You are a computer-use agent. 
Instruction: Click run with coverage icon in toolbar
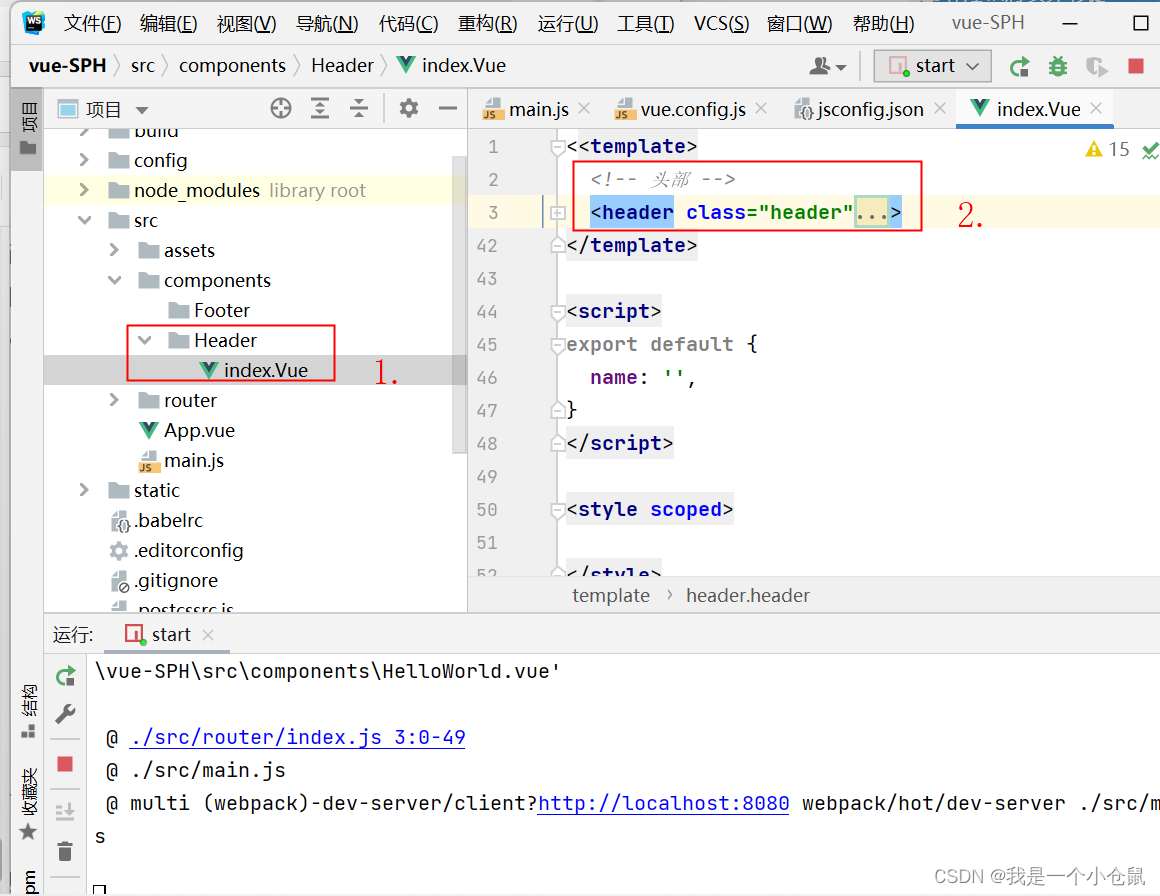click(x=1096, y=67)
